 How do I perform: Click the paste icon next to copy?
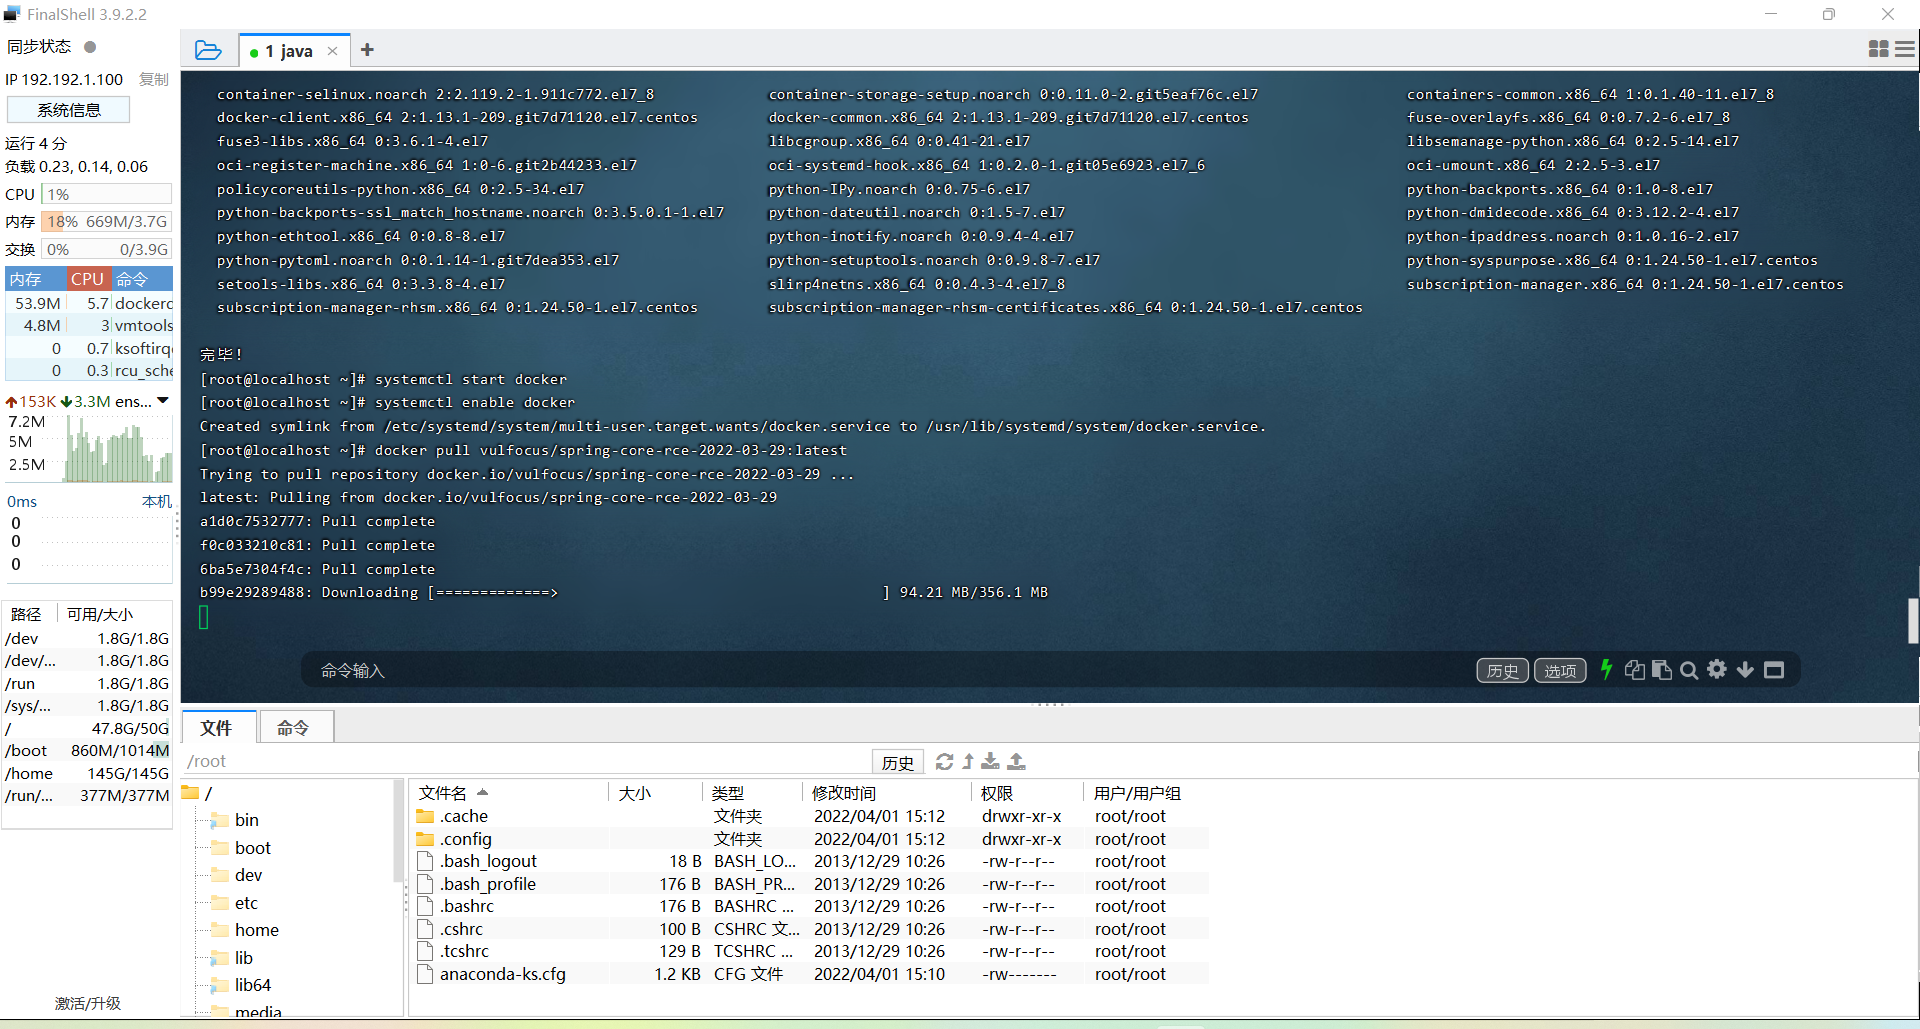point(1662,670)
